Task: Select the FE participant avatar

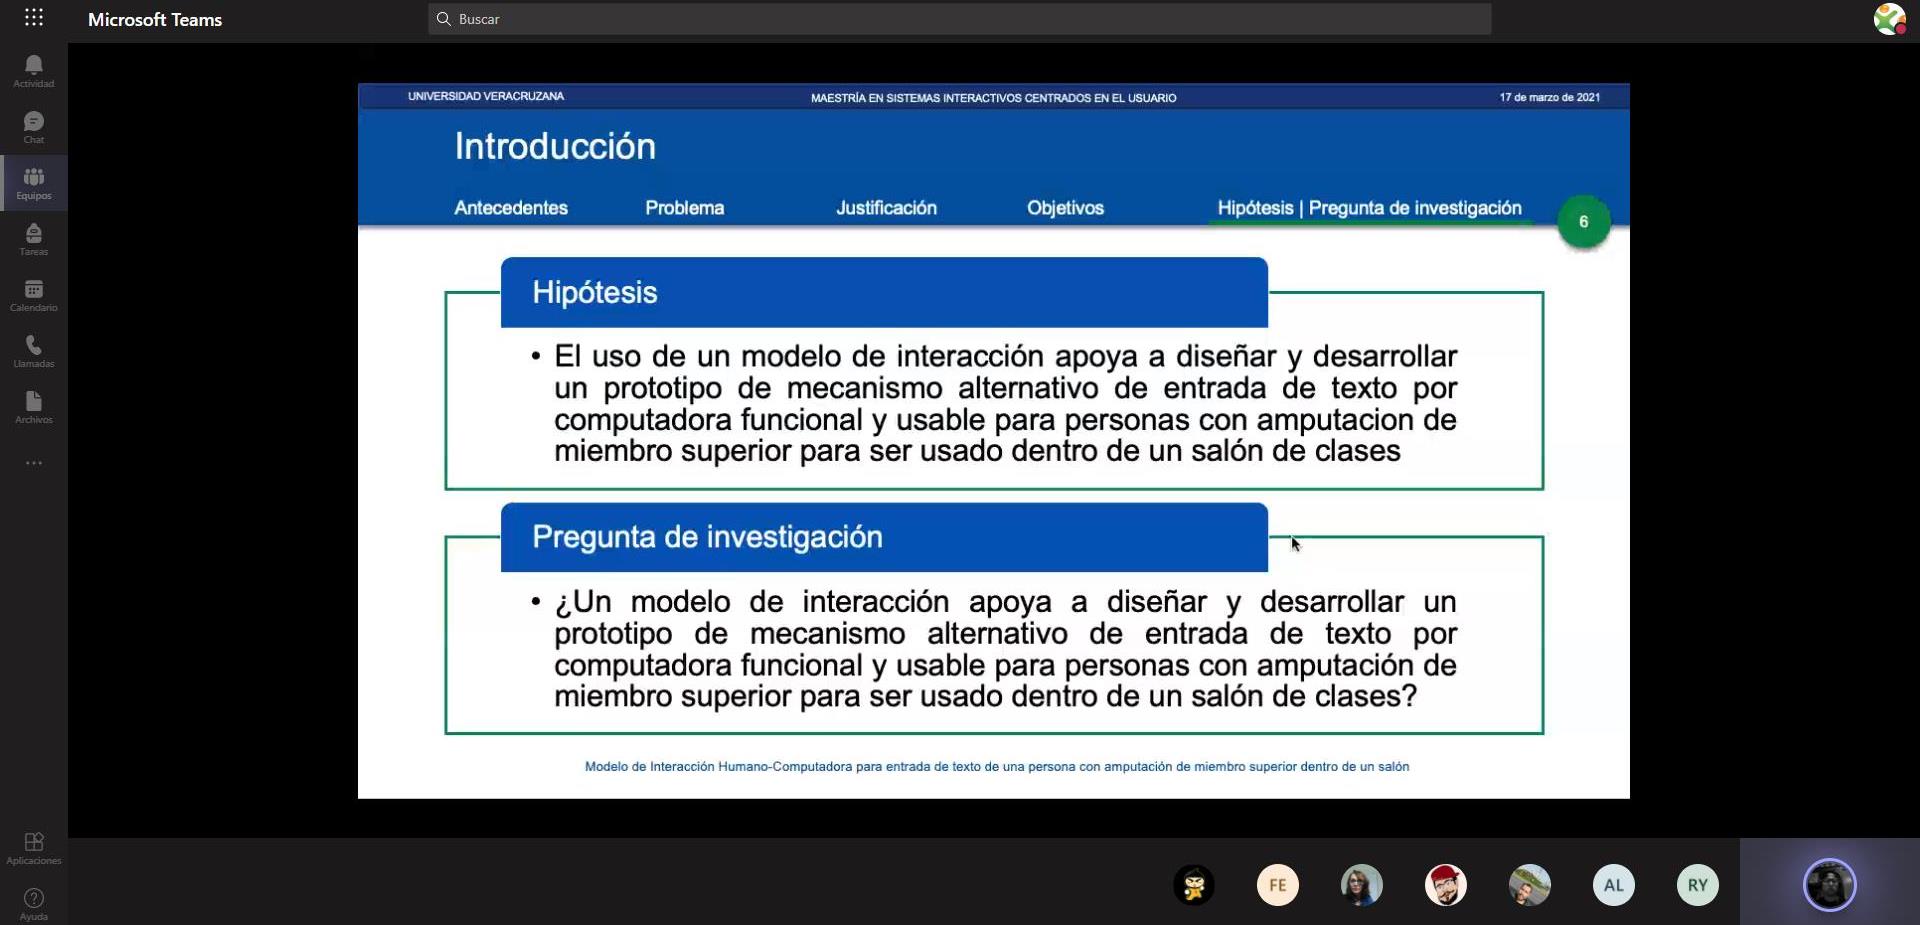Action: coord(1277,885)
